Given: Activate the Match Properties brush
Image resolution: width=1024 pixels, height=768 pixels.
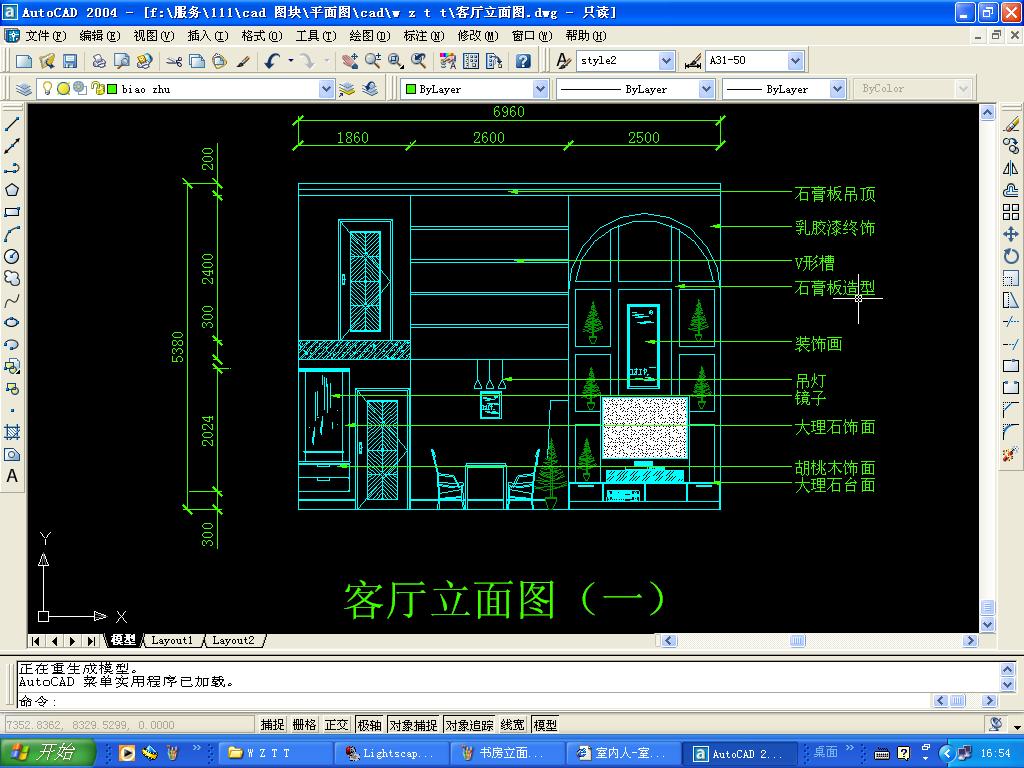Looking at the screenshot, I should [243, 61].
